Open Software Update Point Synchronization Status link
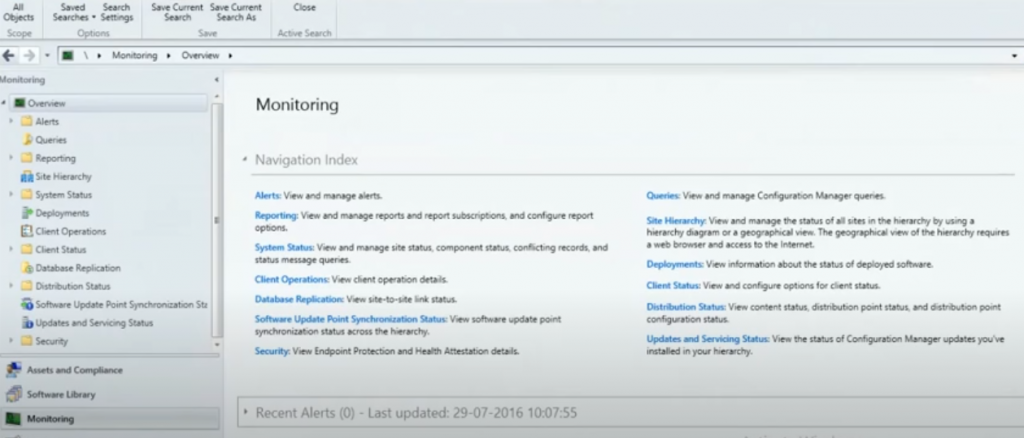This screenshot has height=438, width=1024. 351,319
